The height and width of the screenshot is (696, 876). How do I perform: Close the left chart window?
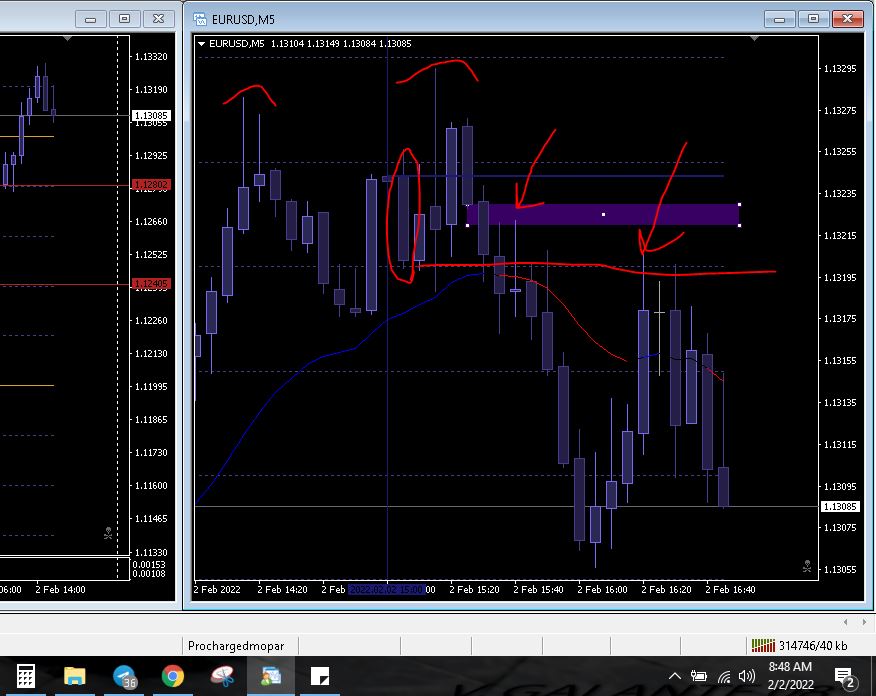point(159,19)
